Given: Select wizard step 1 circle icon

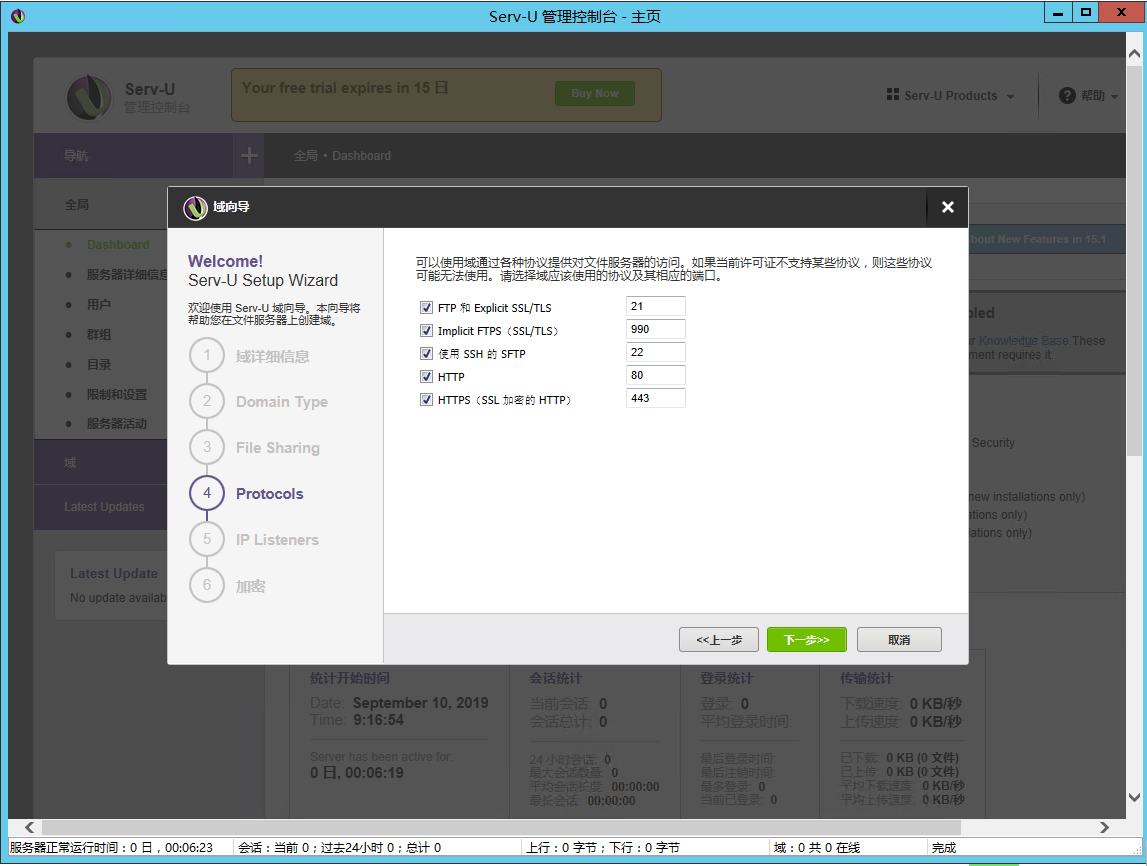Looking at the screenshot, I should click(x=207, y=355).
